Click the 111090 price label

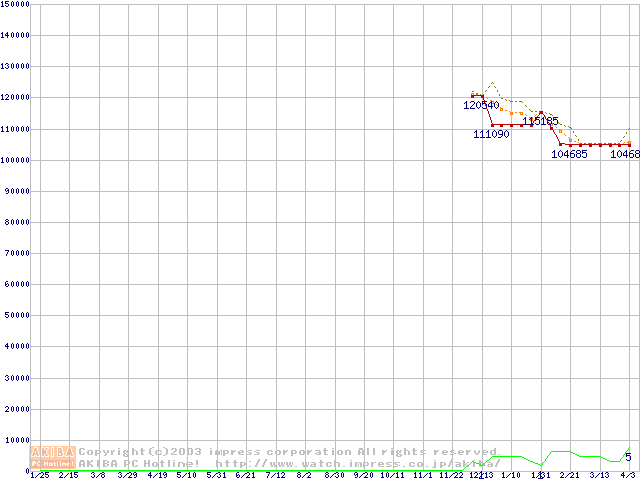pos(491,134)
